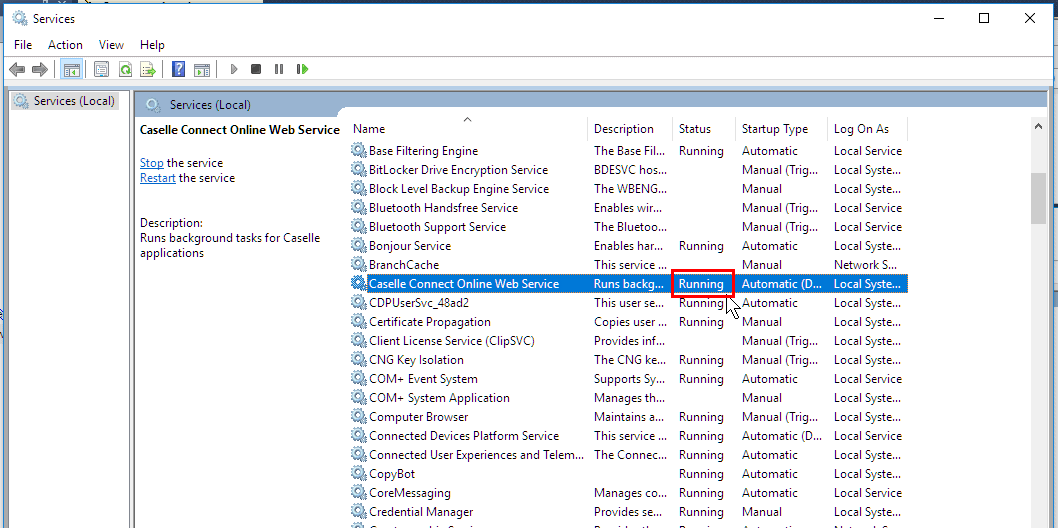Click the Refresh toolbar icon
This screenshot has height=528, width=1058.
pos(125,69)
